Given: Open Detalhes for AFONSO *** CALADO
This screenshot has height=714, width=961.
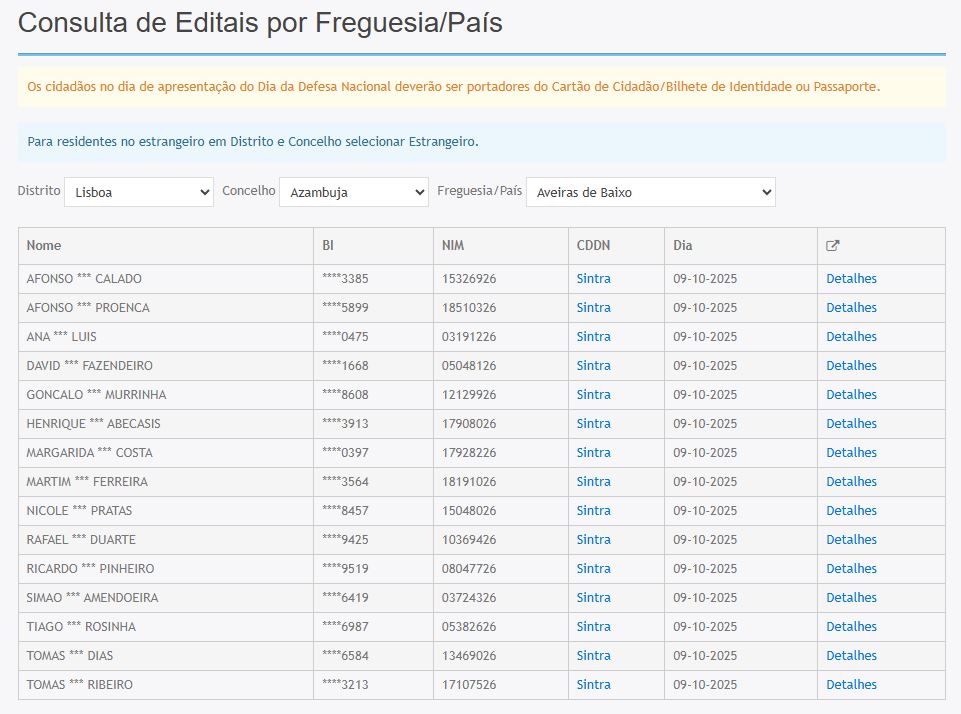Looking at the screenshot, I should click(x=851, y=279).
